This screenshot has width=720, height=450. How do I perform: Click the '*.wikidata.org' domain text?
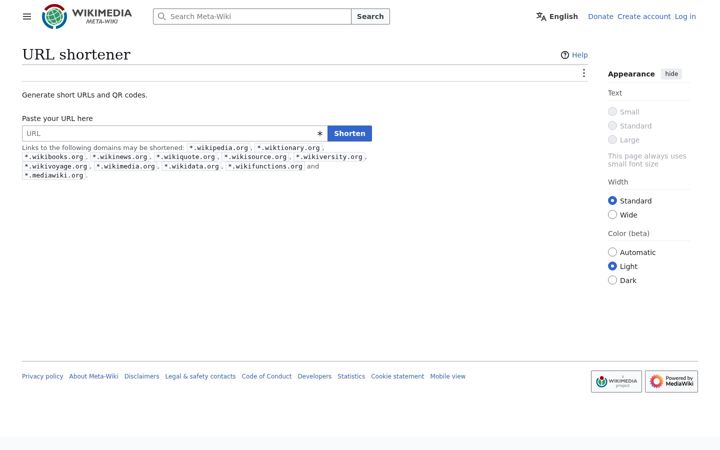coord(191,167)
